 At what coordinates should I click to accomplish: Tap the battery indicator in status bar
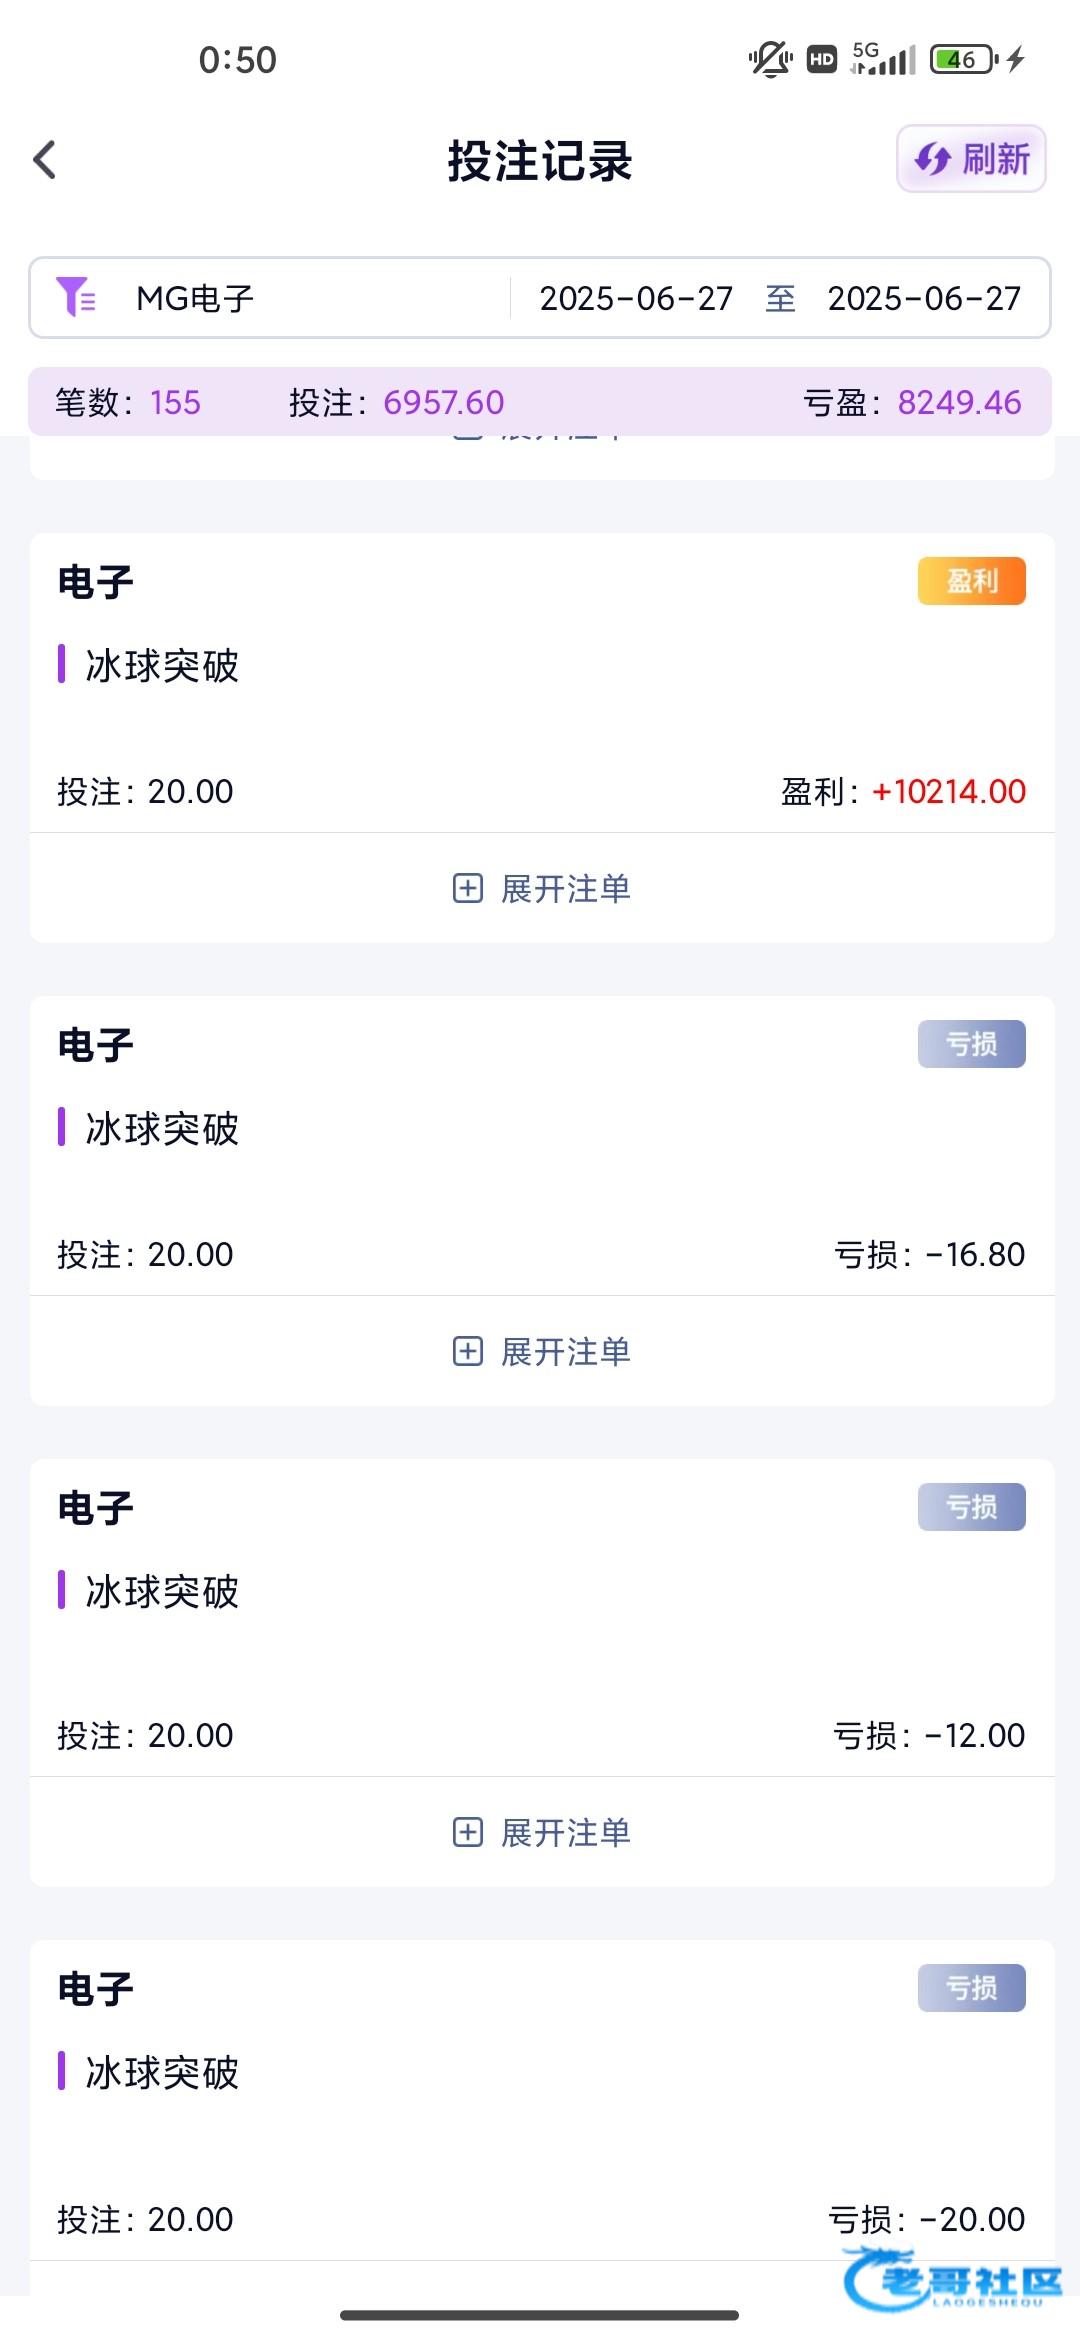pyautogui.click(x=963, y=60)
